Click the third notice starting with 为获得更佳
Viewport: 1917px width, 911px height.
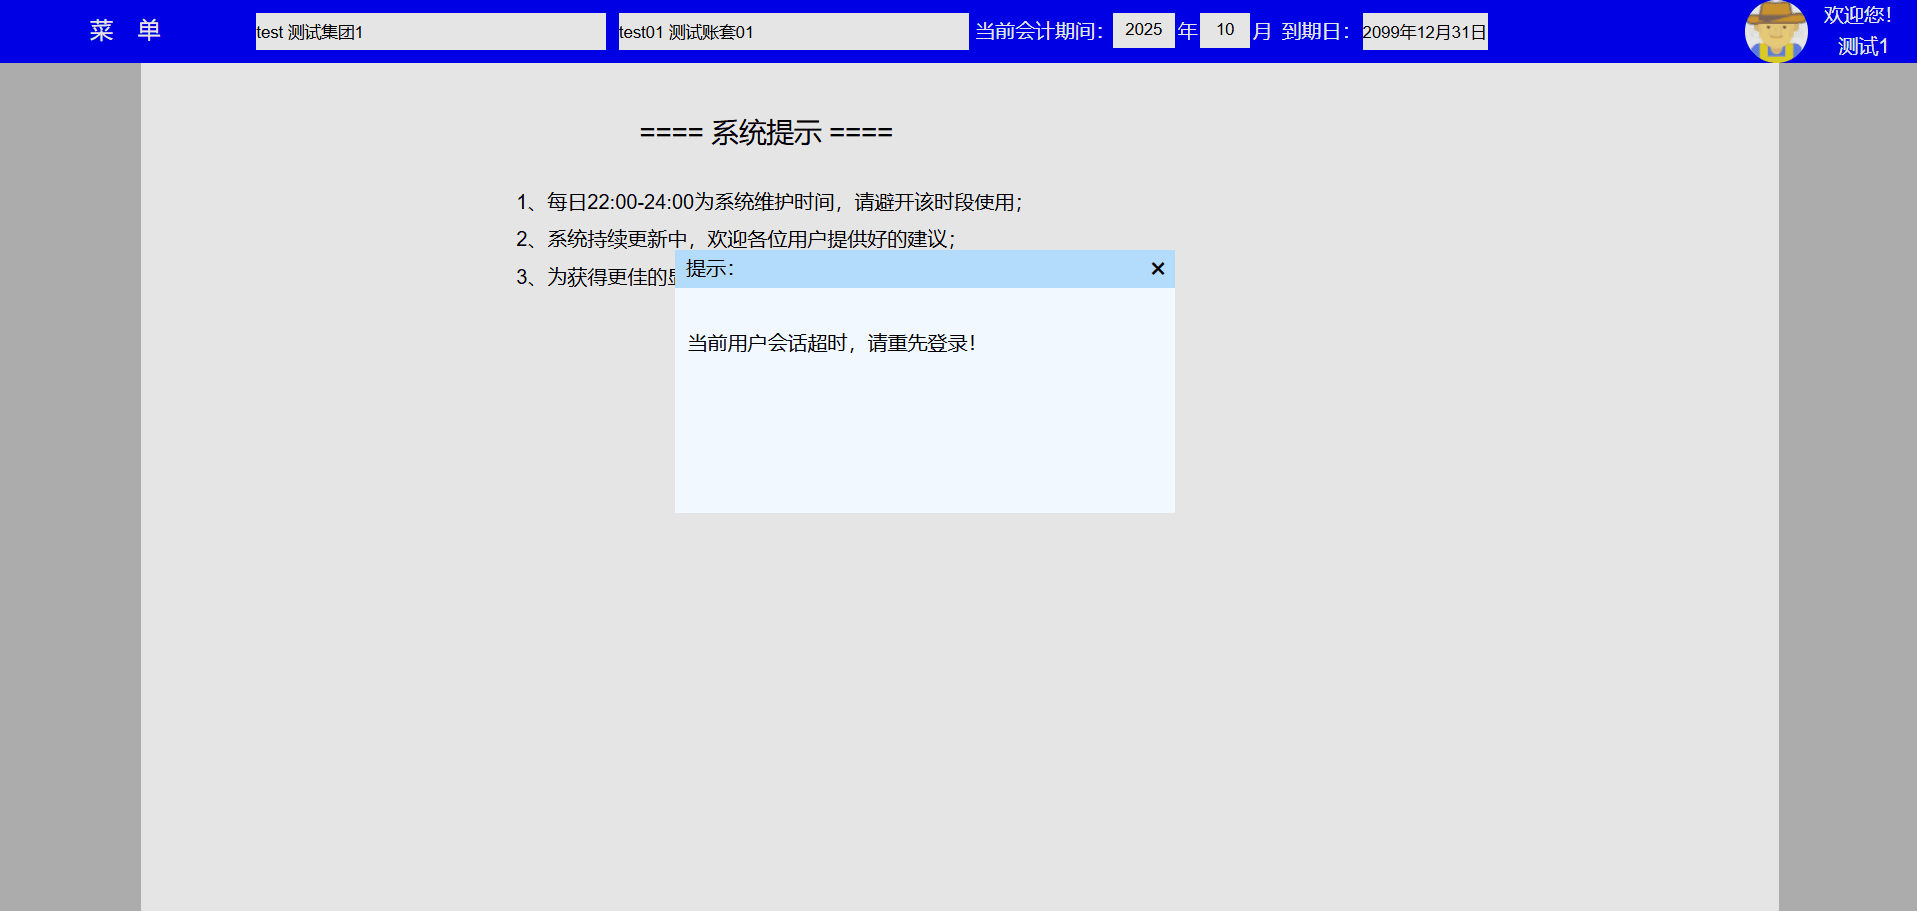[x=595, y=277]
